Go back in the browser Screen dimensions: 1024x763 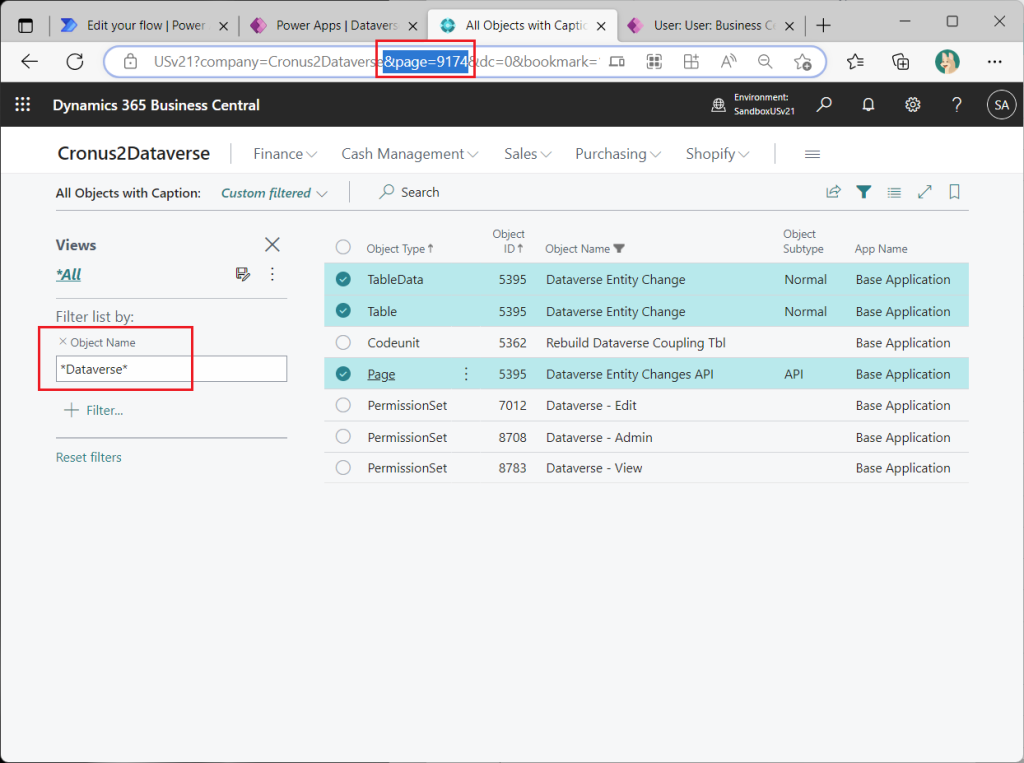(x=30, y=62)
